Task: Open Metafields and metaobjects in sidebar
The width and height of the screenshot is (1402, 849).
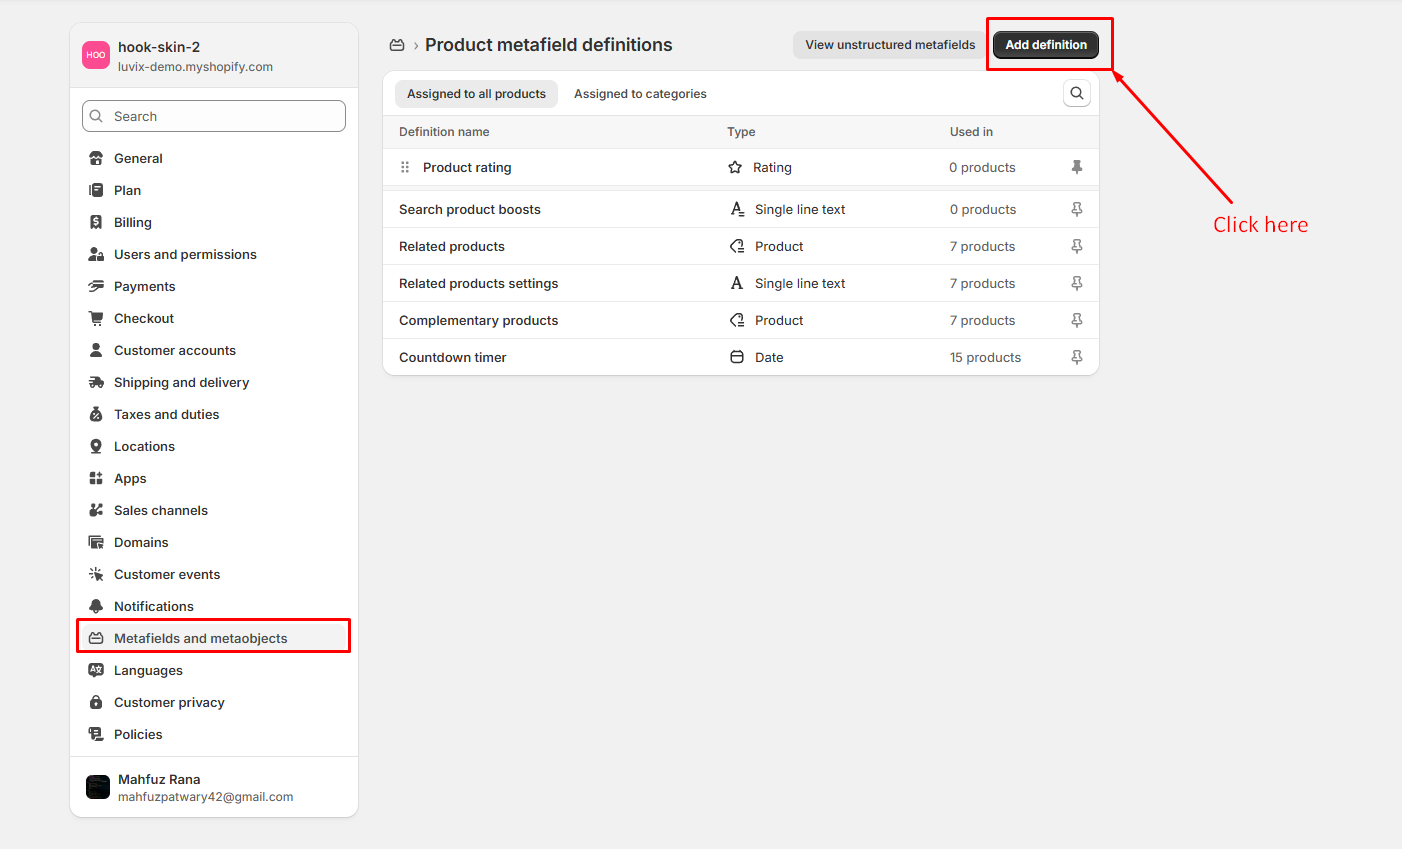Action: [200, 638]
